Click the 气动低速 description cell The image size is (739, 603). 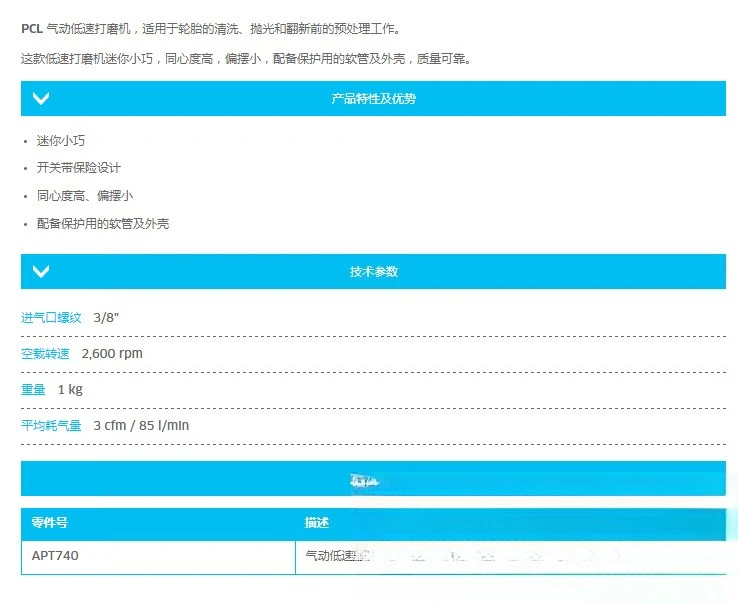click(x=510, y=556)
